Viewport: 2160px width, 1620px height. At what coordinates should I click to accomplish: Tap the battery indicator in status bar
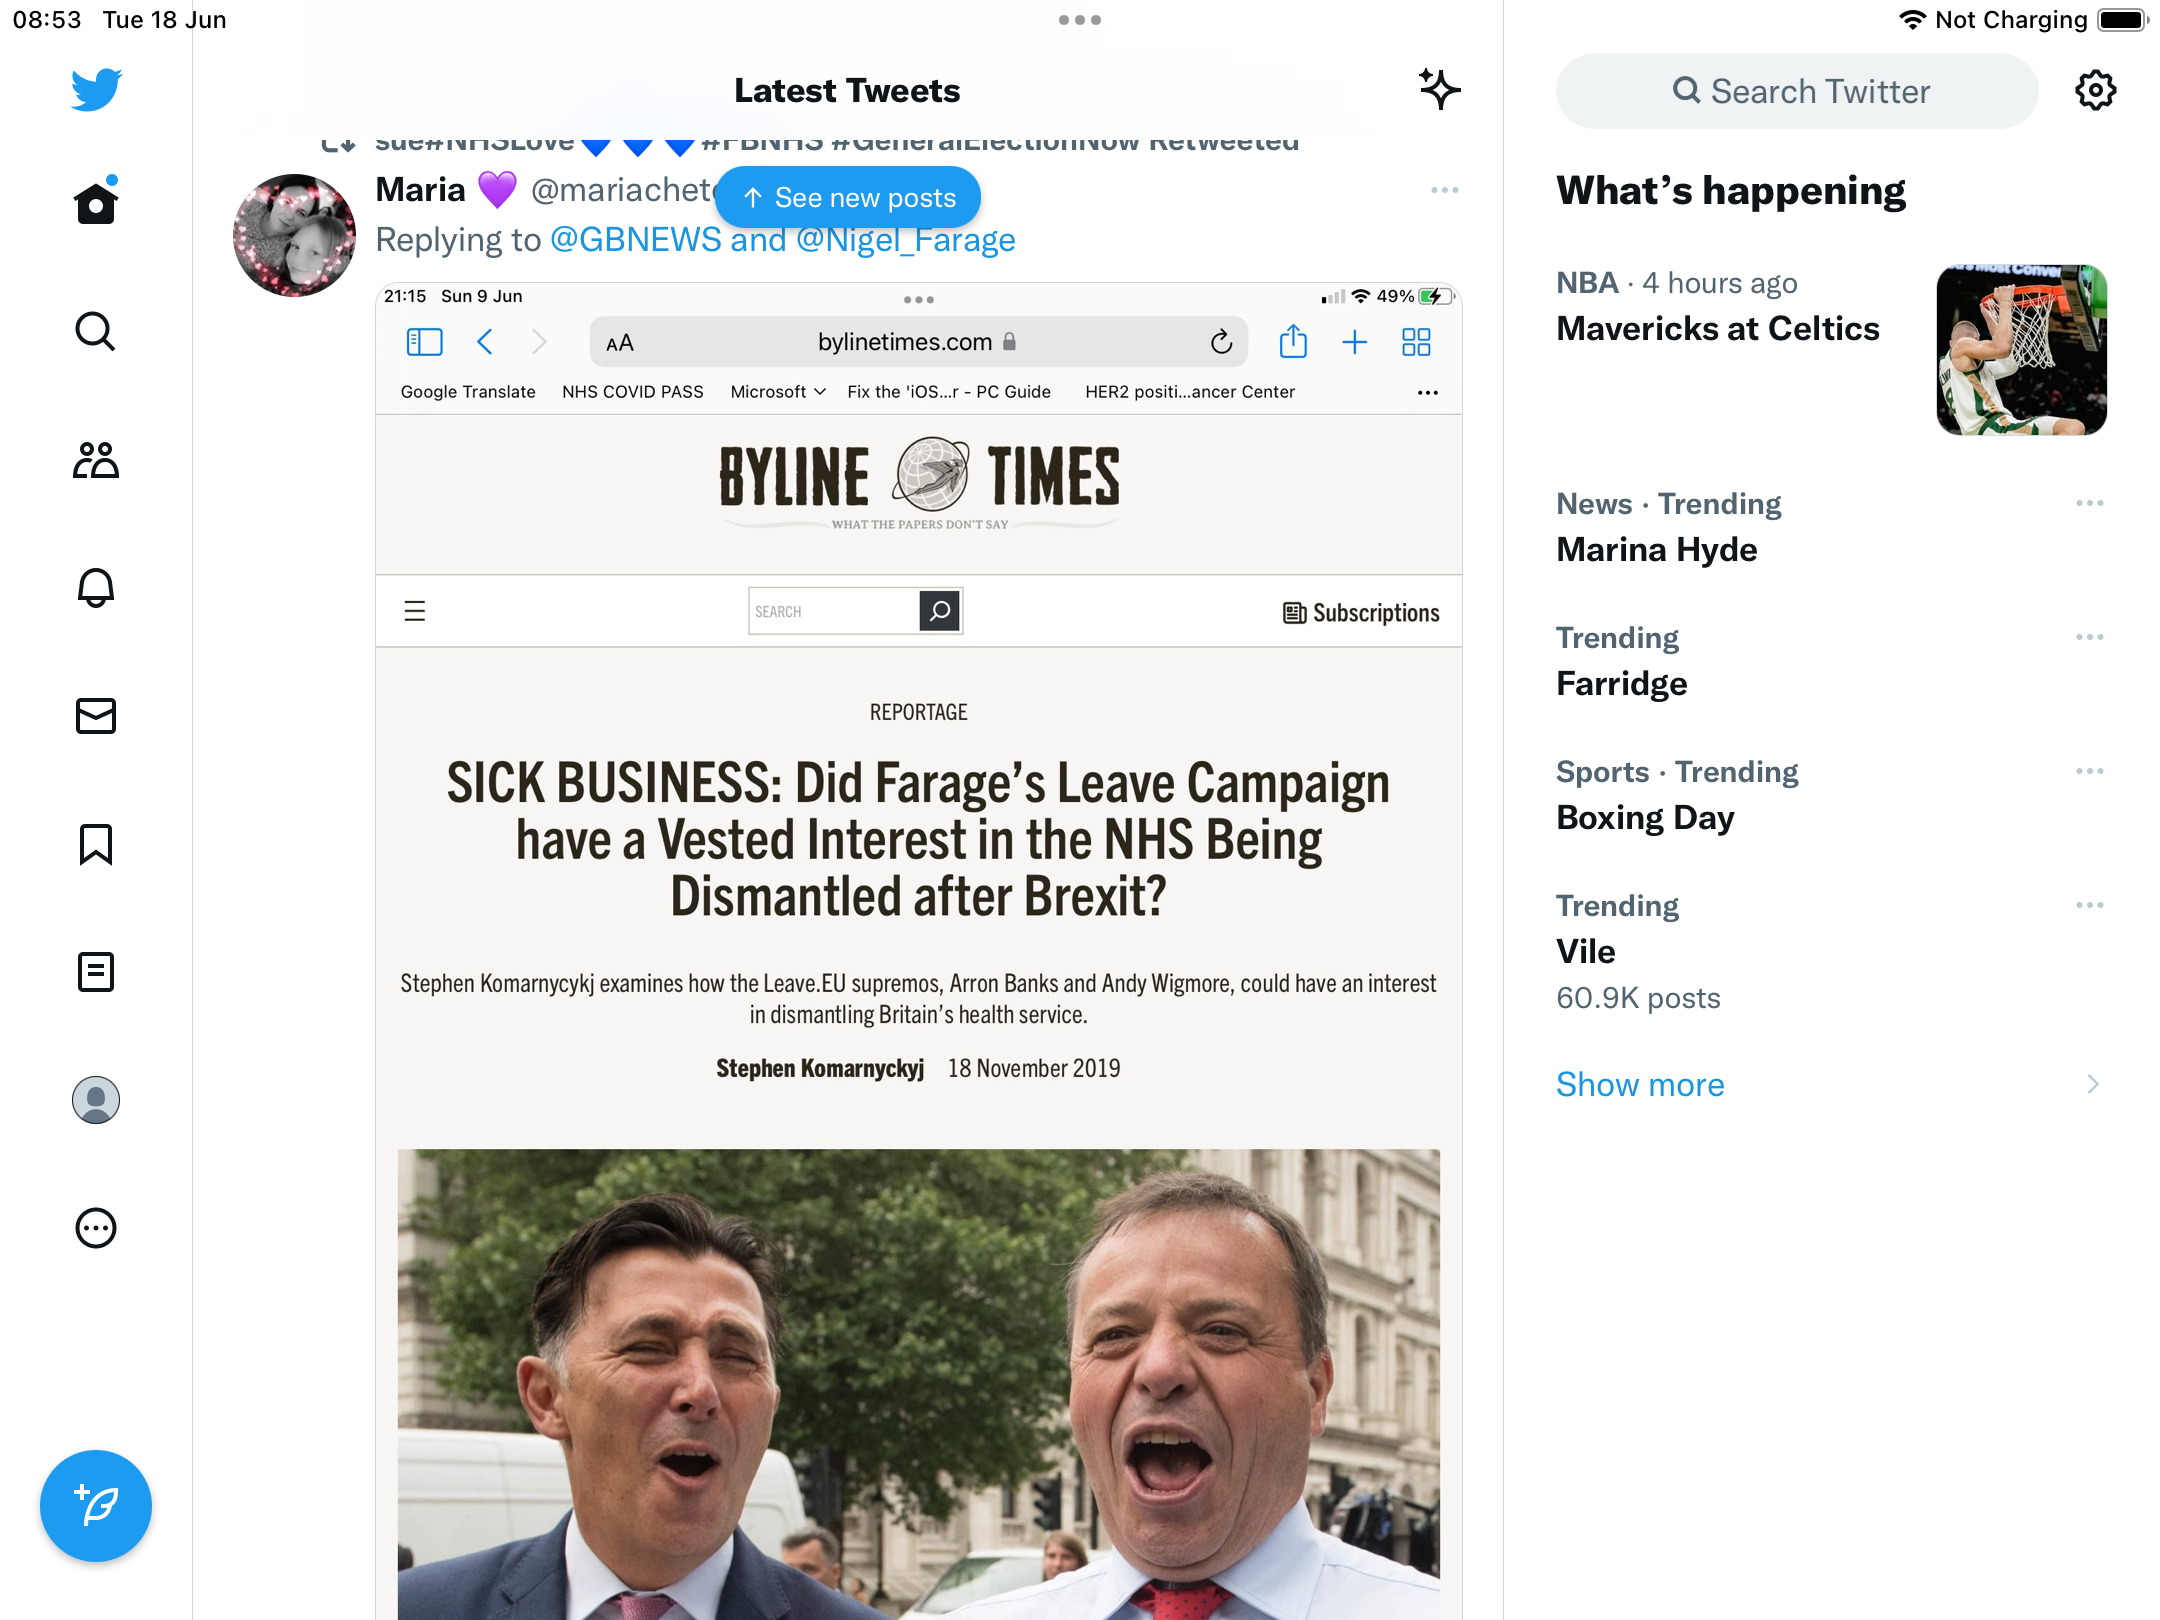click(x=2123, y=20)
